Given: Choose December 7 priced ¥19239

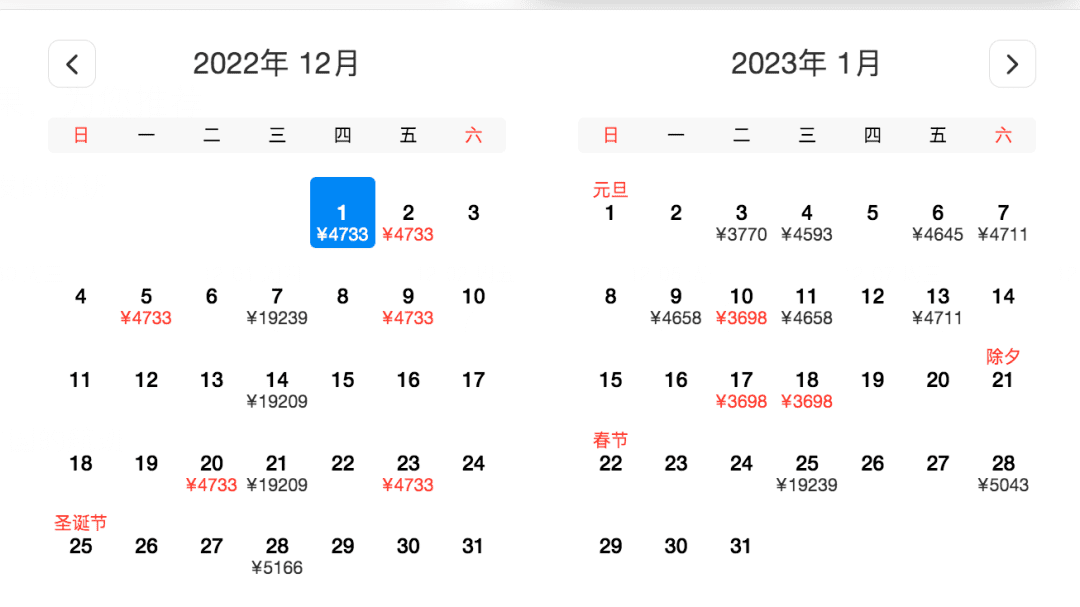Looking at the screenshot, I should pyautogui.click(x=277, y=305).
